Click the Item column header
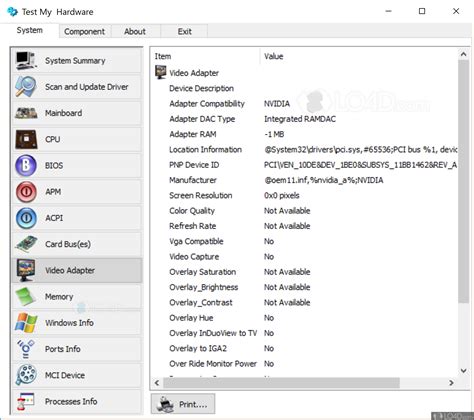The width and height of the screenshot is (474, 420). 205,56
